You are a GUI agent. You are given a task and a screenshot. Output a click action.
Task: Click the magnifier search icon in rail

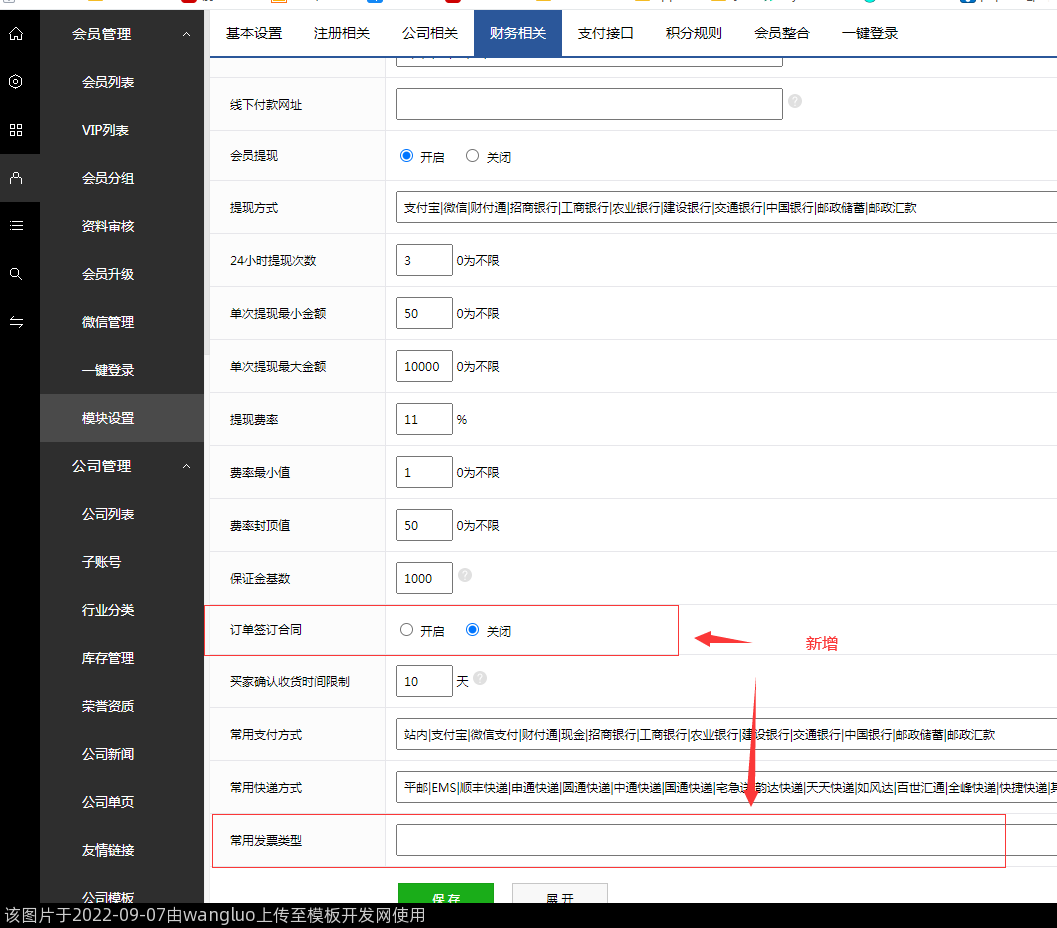16,274
